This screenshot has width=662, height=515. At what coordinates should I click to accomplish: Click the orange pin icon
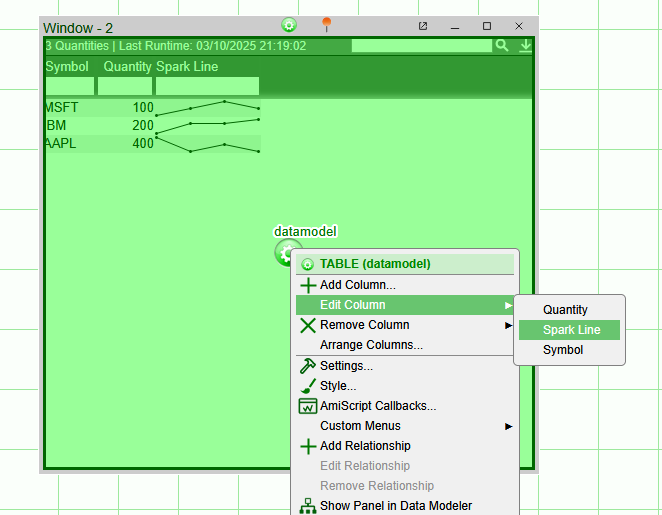[x=326, y=25]
